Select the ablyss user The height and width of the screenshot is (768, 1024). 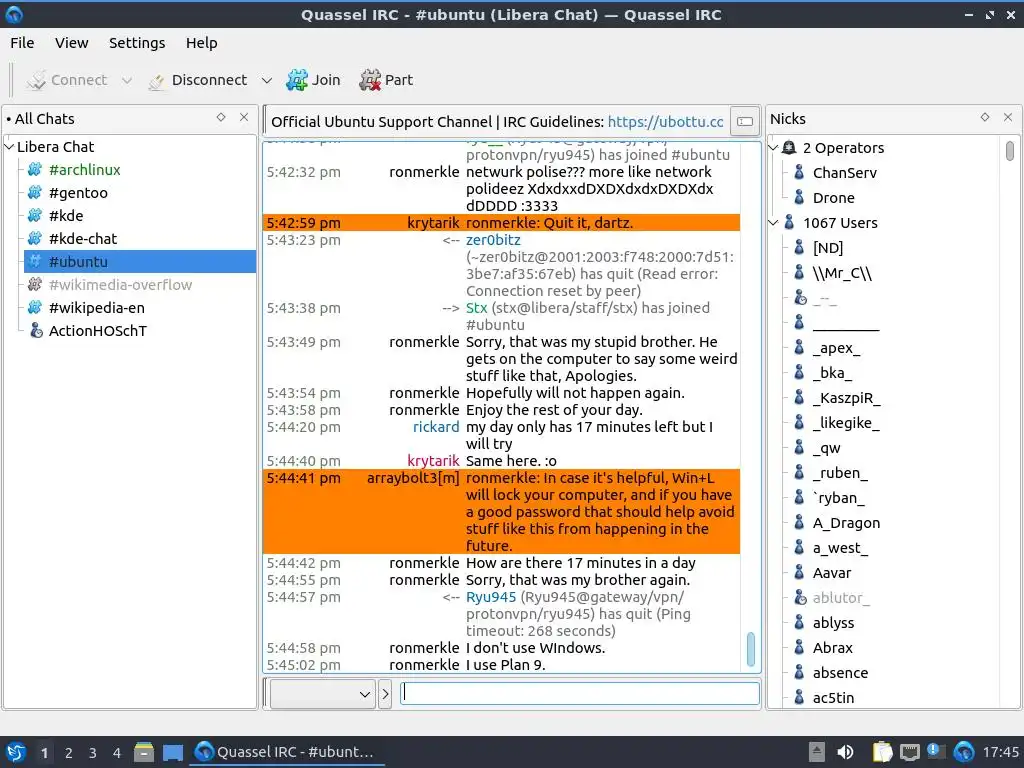pos(833,623)
